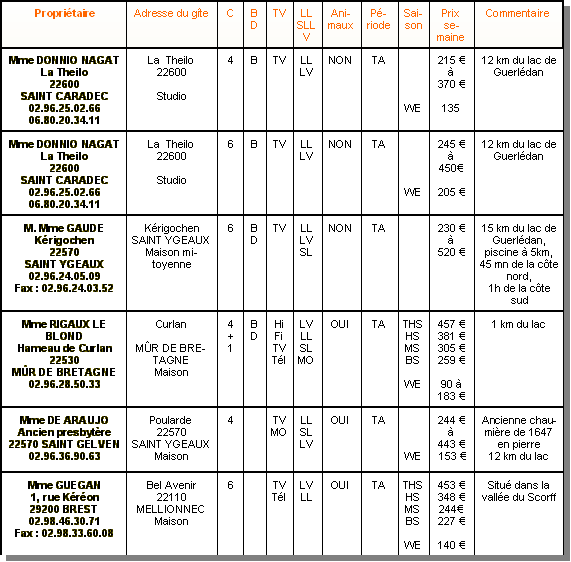Click the Commentaire column header
Image resolution: width=571 pixels, height=562 pixels.
click(x=517, y=13)
